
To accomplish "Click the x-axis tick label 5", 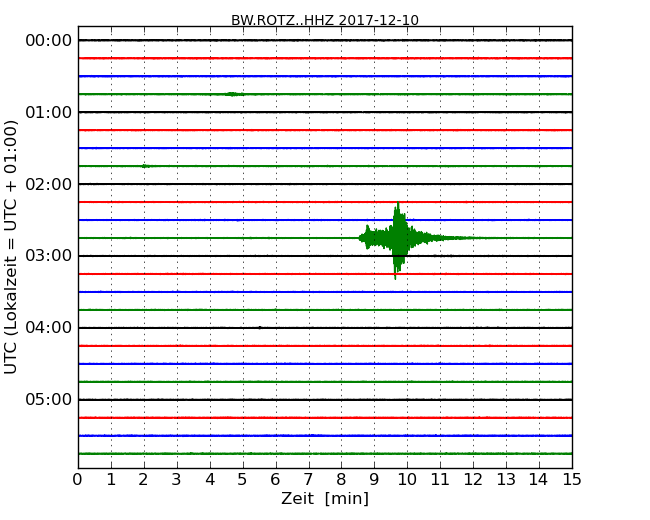I will point(242,480).
